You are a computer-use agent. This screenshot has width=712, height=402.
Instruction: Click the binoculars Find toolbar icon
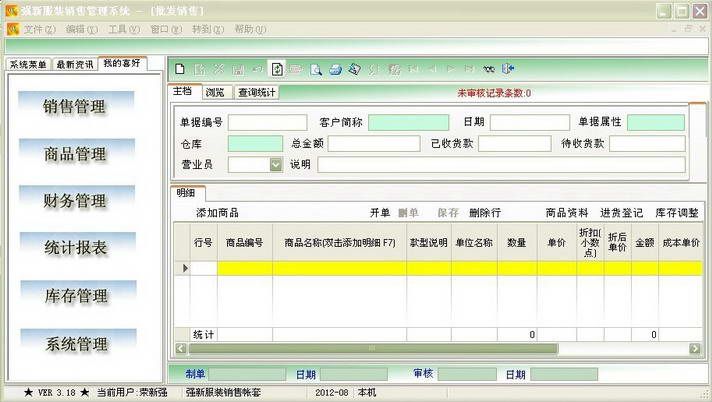point(489,69)
